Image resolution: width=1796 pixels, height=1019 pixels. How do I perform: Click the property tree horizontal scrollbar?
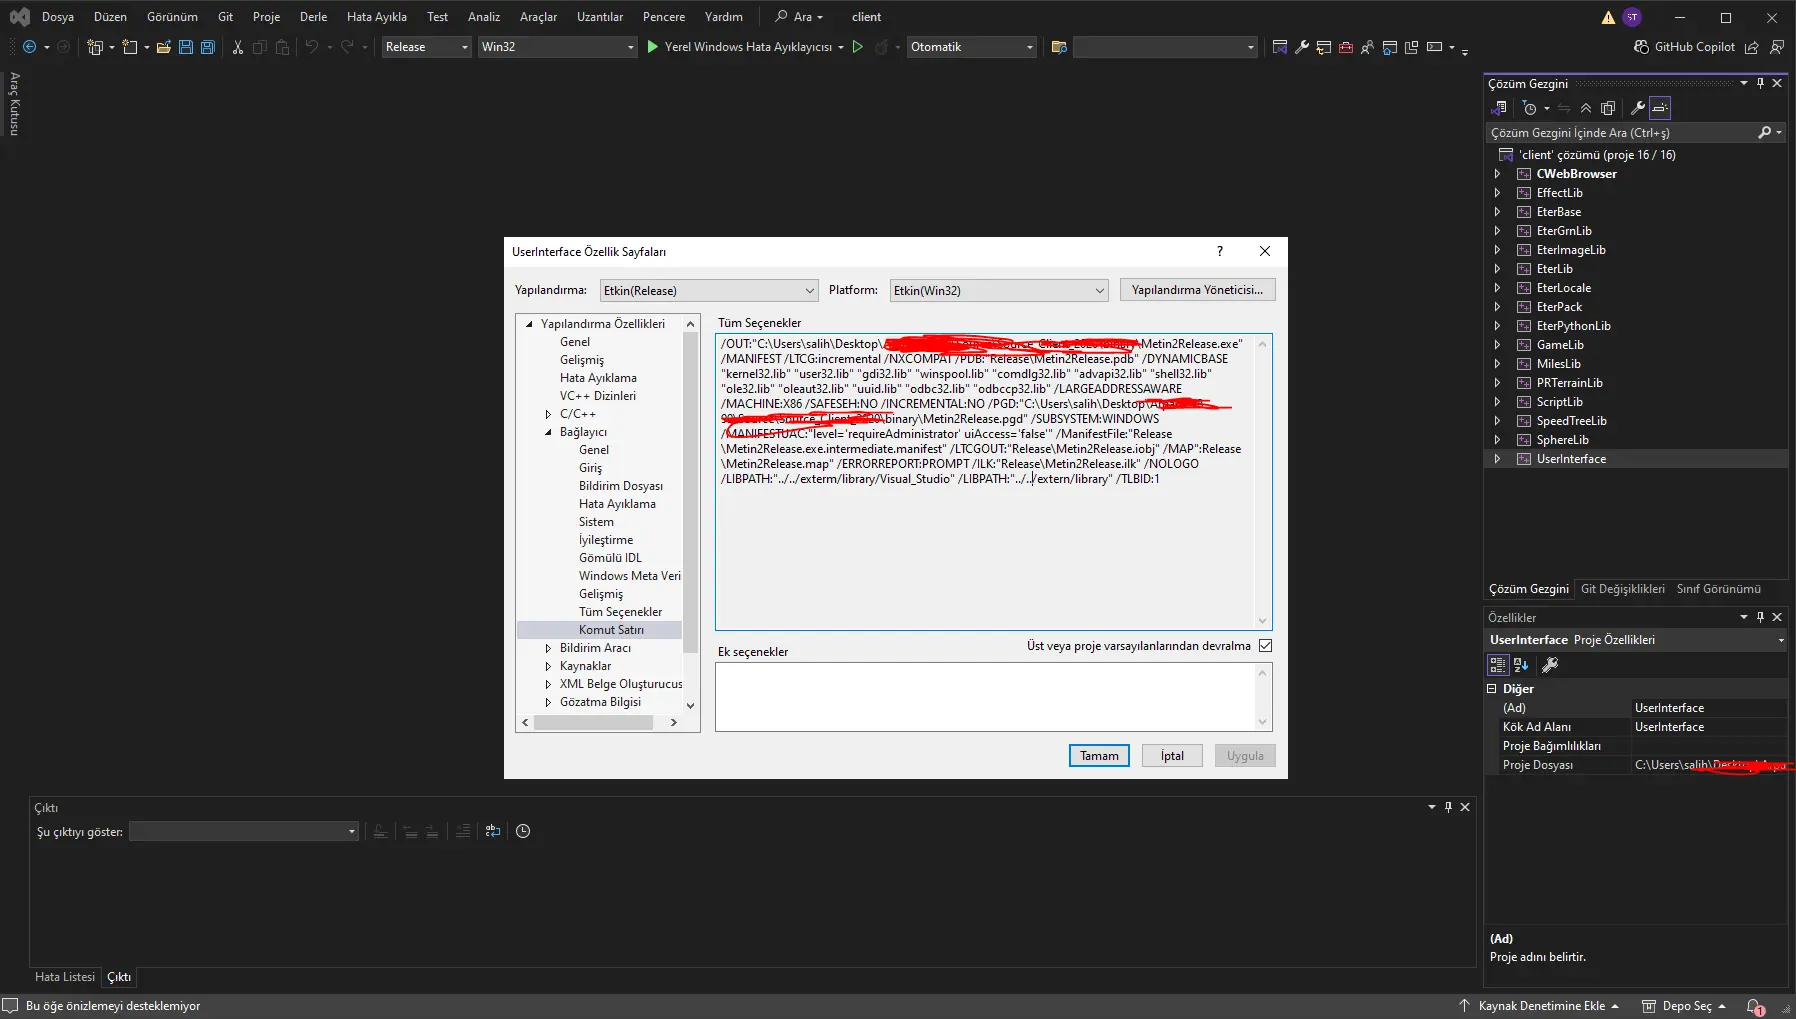point(594,722)
